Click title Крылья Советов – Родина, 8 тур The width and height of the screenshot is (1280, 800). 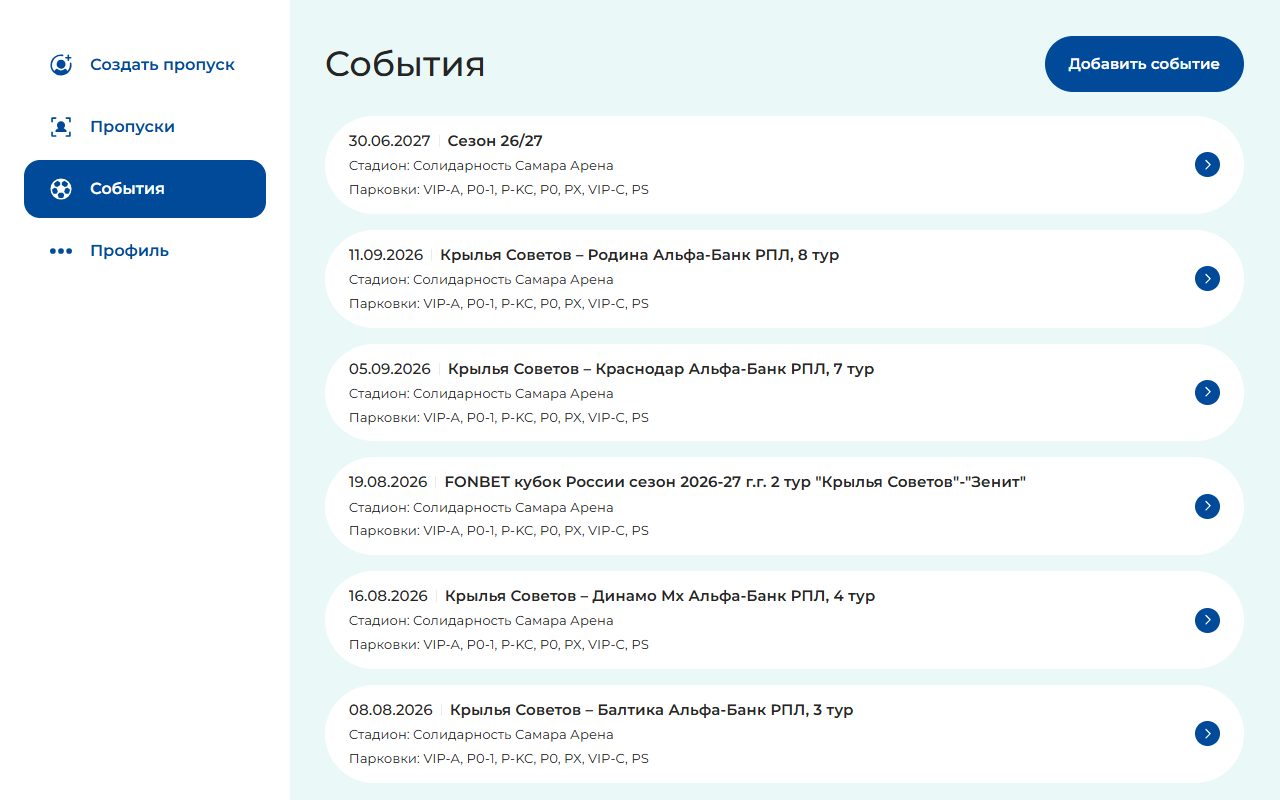click(639, 255)
